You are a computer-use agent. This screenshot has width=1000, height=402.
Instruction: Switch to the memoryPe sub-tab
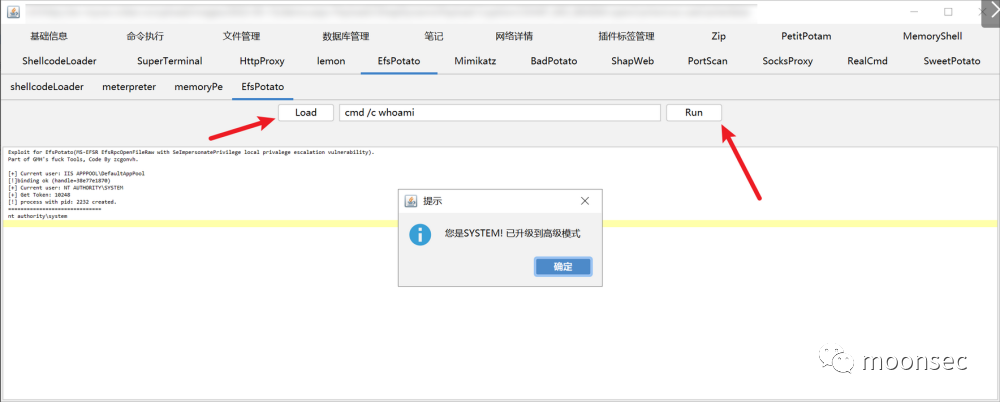198,87
